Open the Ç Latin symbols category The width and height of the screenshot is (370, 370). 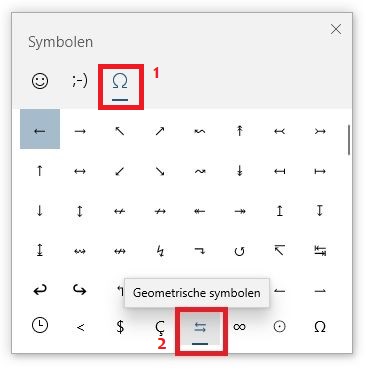click(160, 328)
